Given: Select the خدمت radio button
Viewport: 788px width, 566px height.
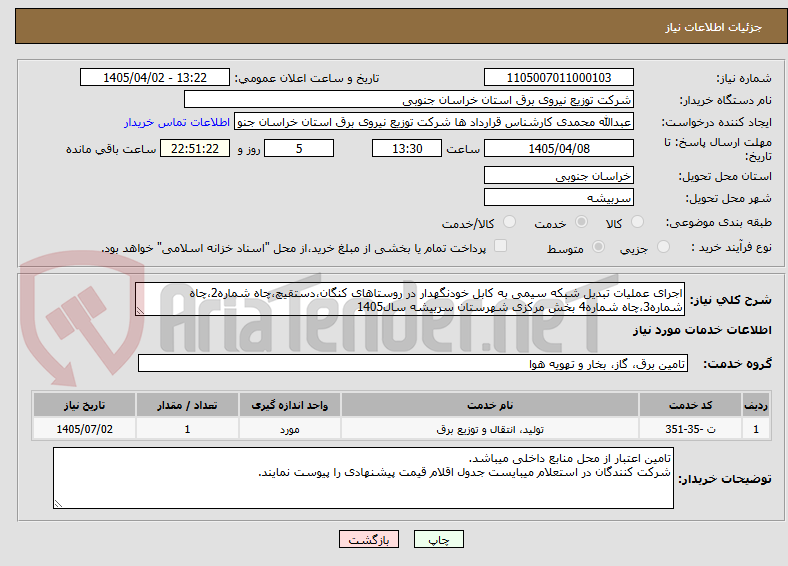Looking at the screenshot, I should pyautogui.click(x=581, y=222).
